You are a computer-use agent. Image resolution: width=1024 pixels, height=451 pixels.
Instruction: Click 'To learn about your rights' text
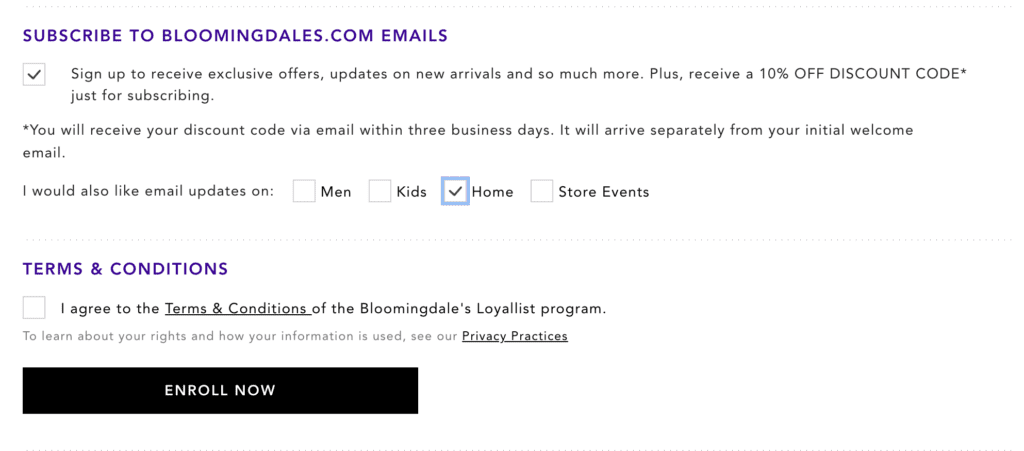tap(240, 336)
